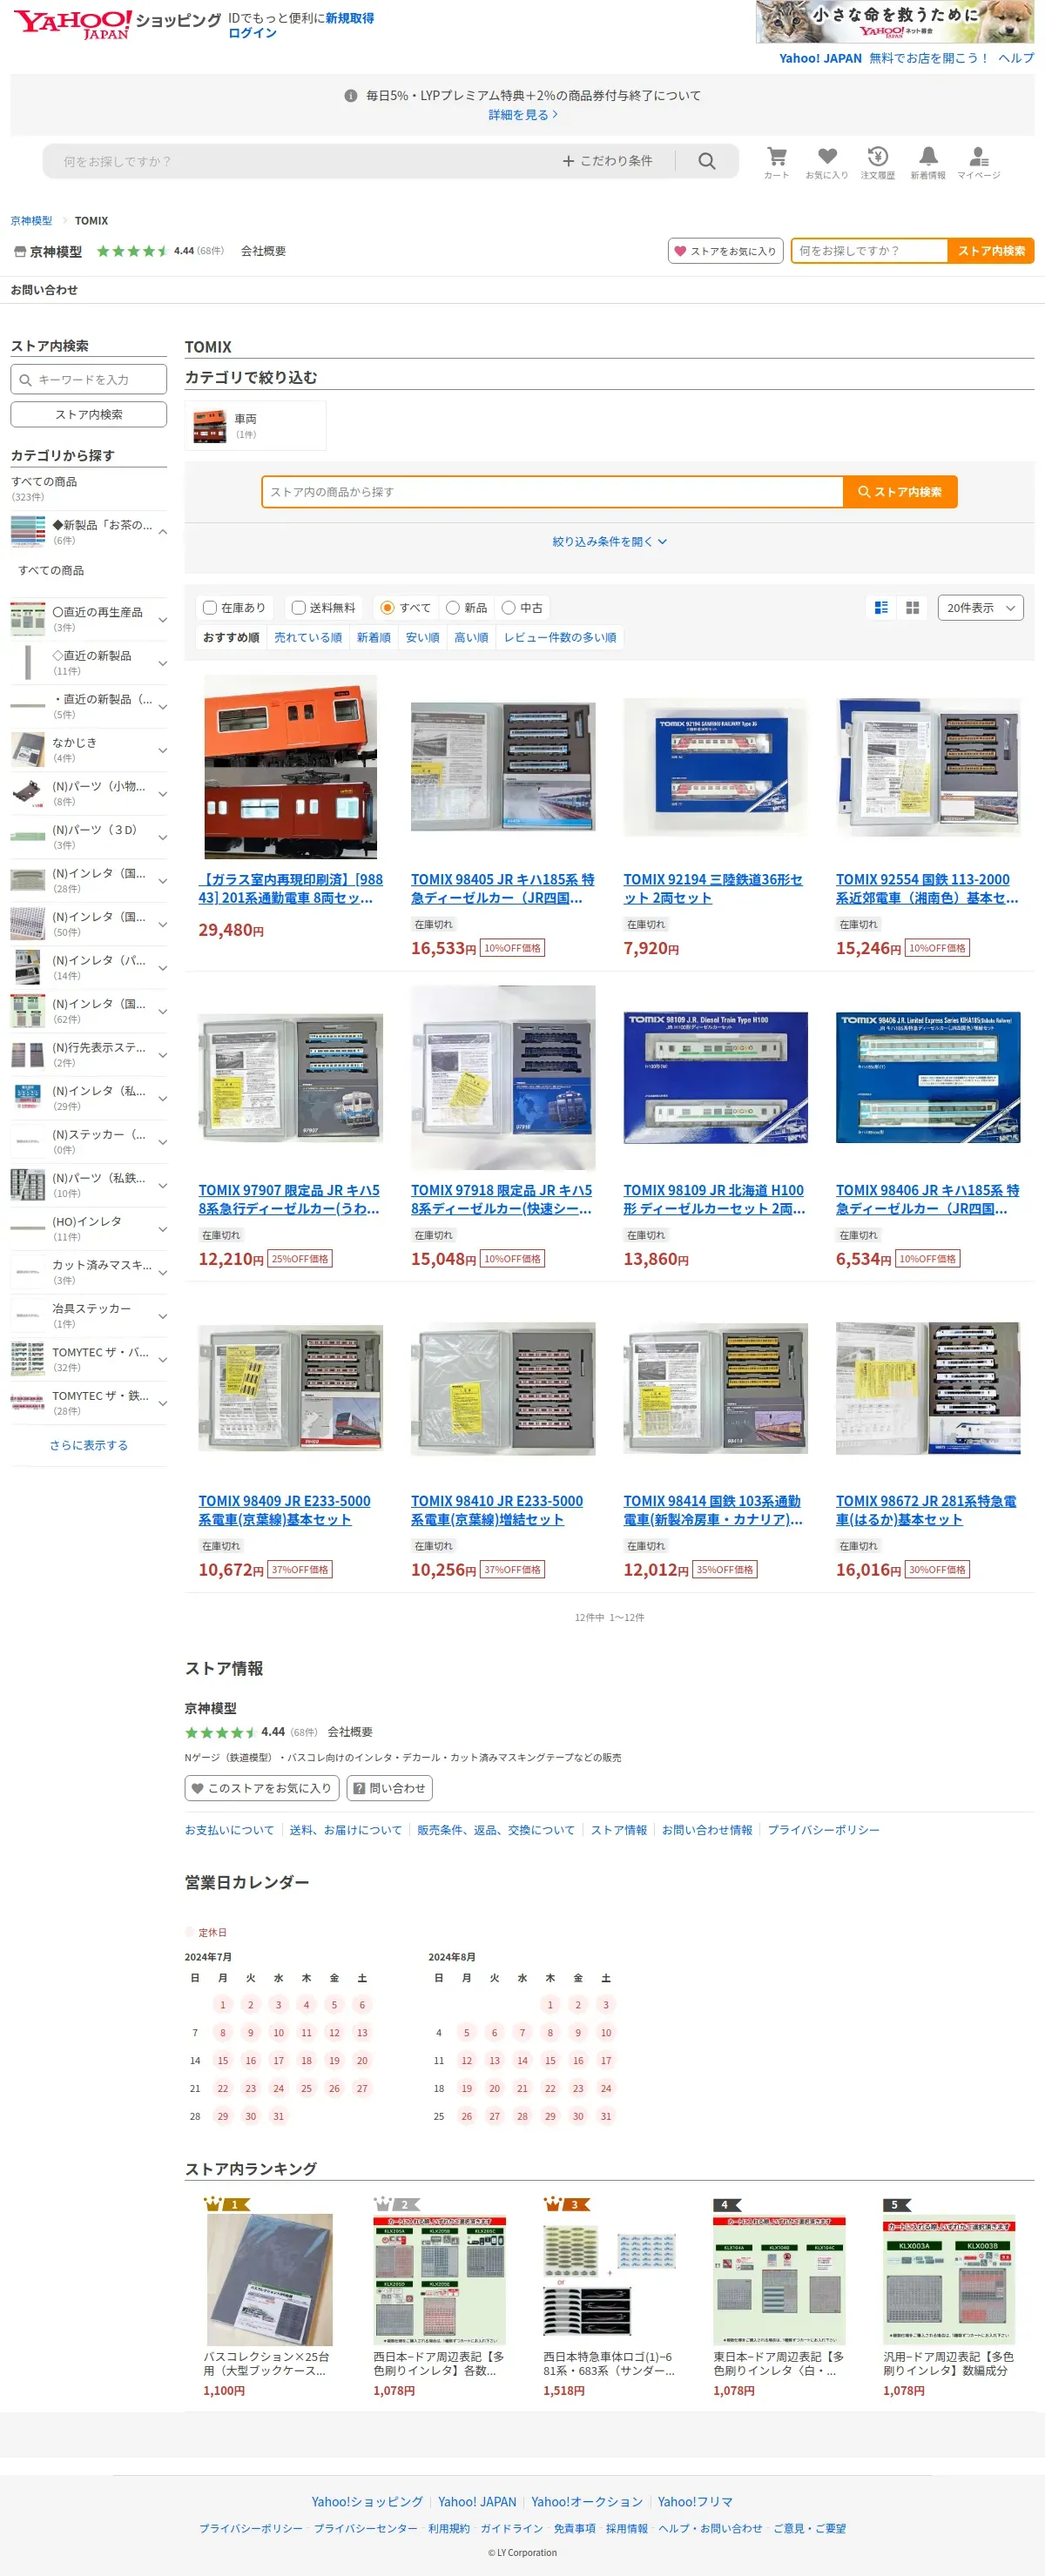Open お支払いについて link
This screenshot has height=2576, width=1045.
(229, 1830)
